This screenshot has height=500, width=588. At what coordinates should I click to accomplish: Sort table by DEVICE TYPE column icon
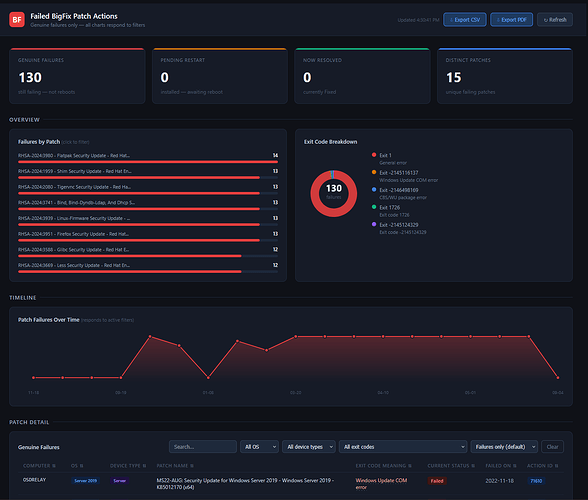pos(144,466)
